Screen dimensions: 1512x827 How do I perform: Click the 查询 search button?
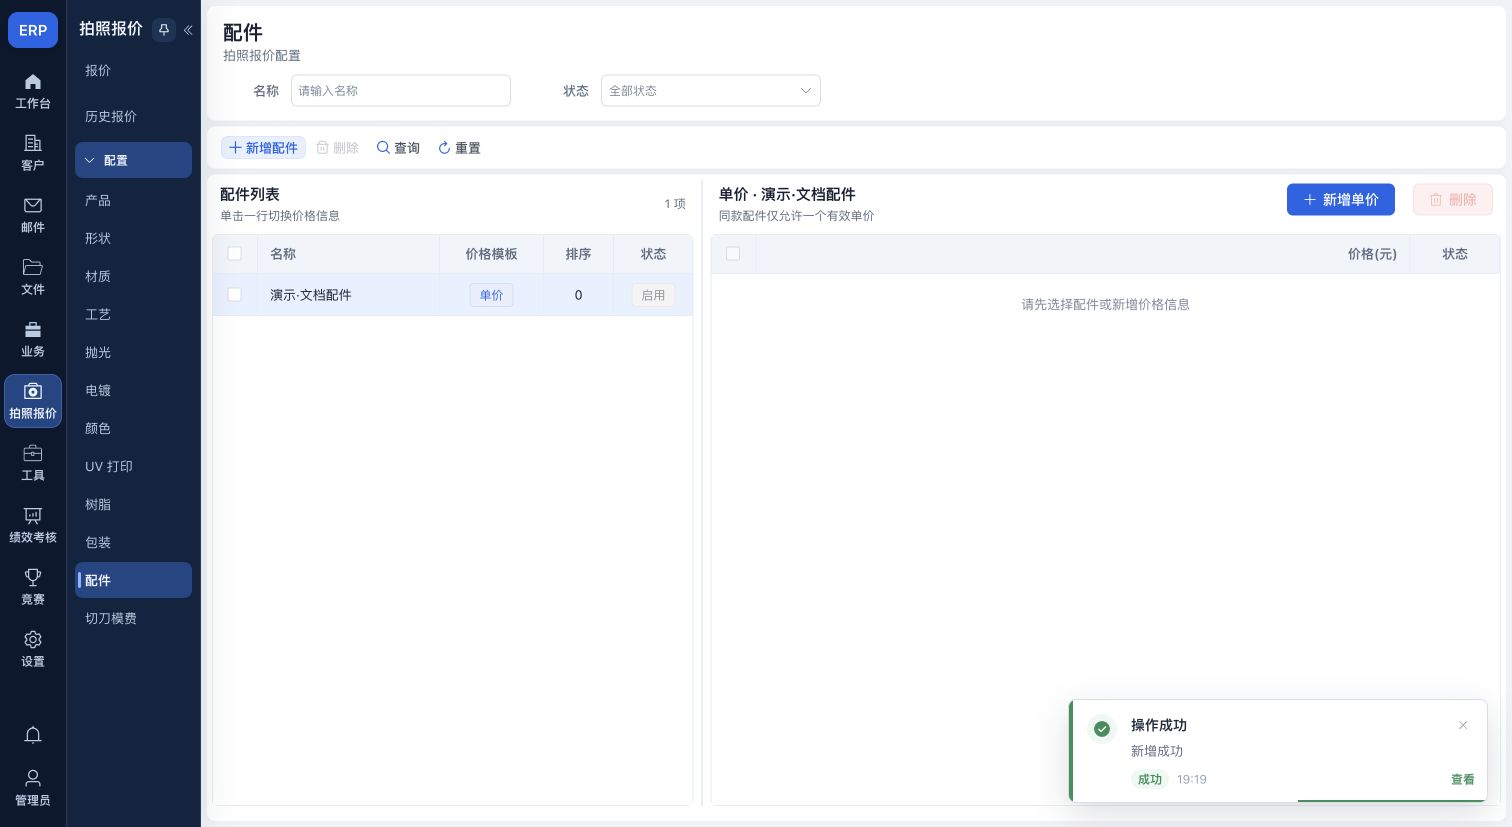398,148
